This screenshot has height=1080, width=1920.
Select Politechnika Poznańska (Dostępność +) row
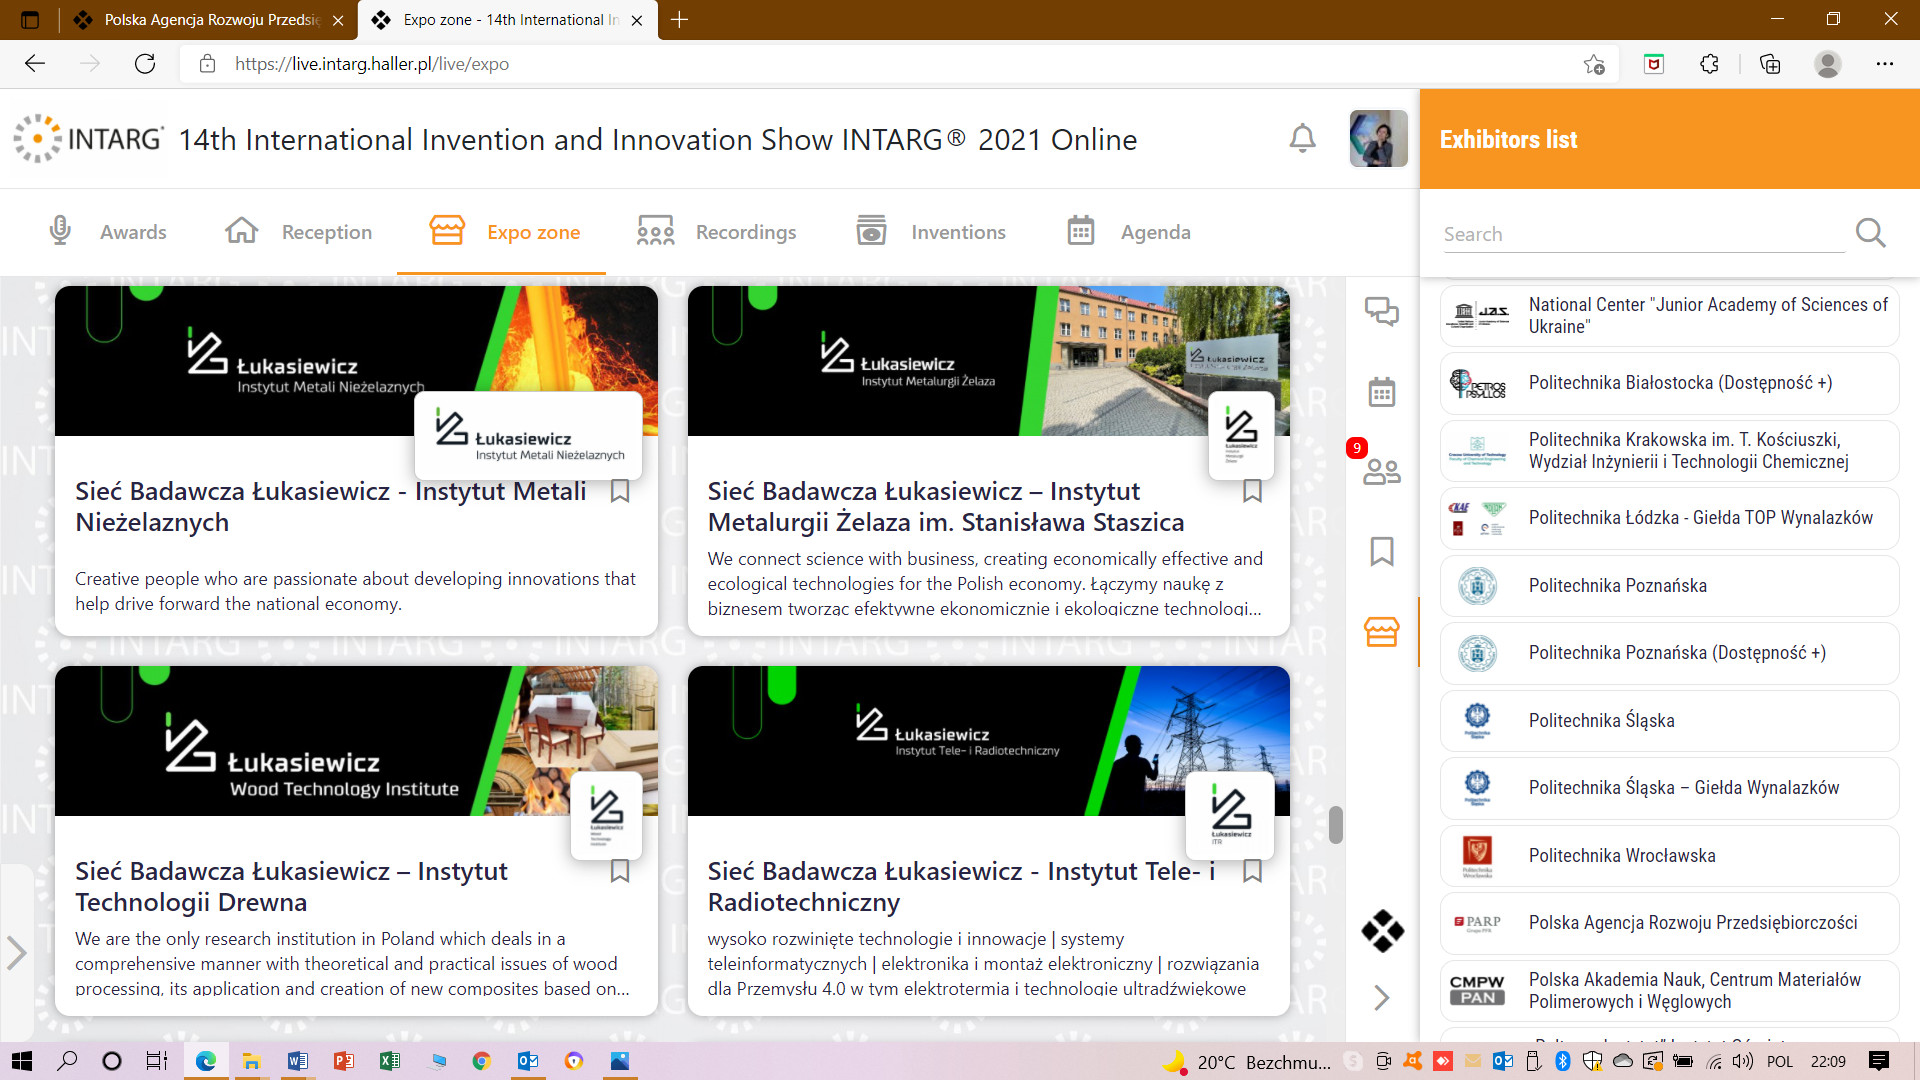(1669, 653)
